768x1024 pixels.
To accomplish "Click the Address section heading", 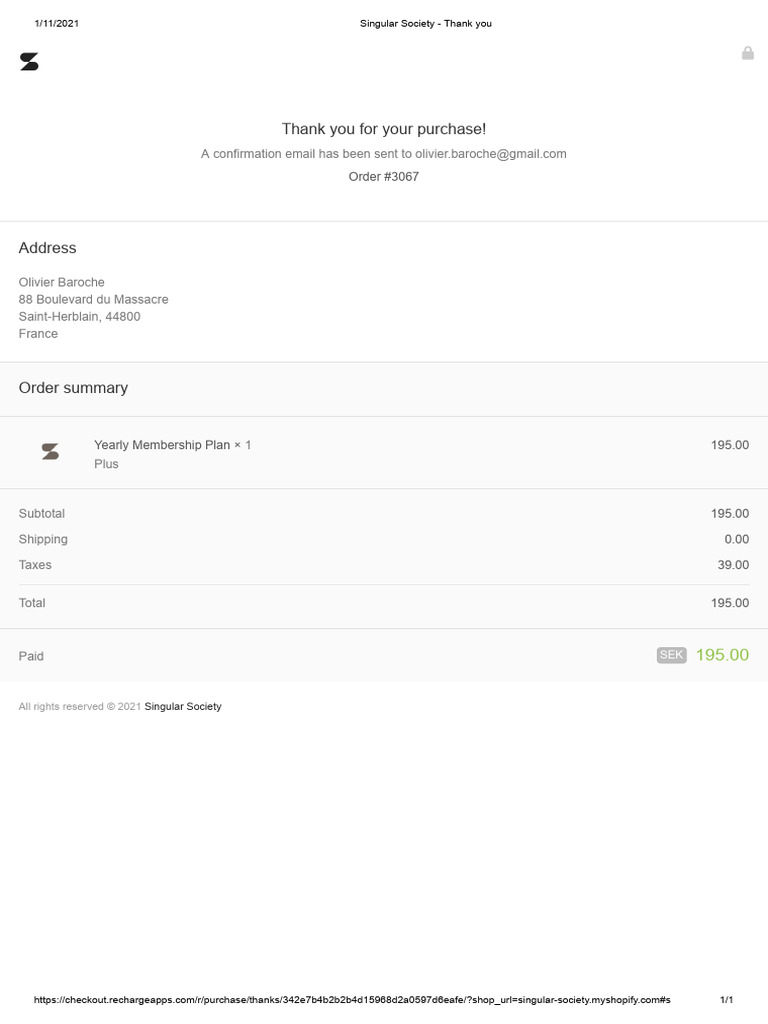I will pos(47,248).
